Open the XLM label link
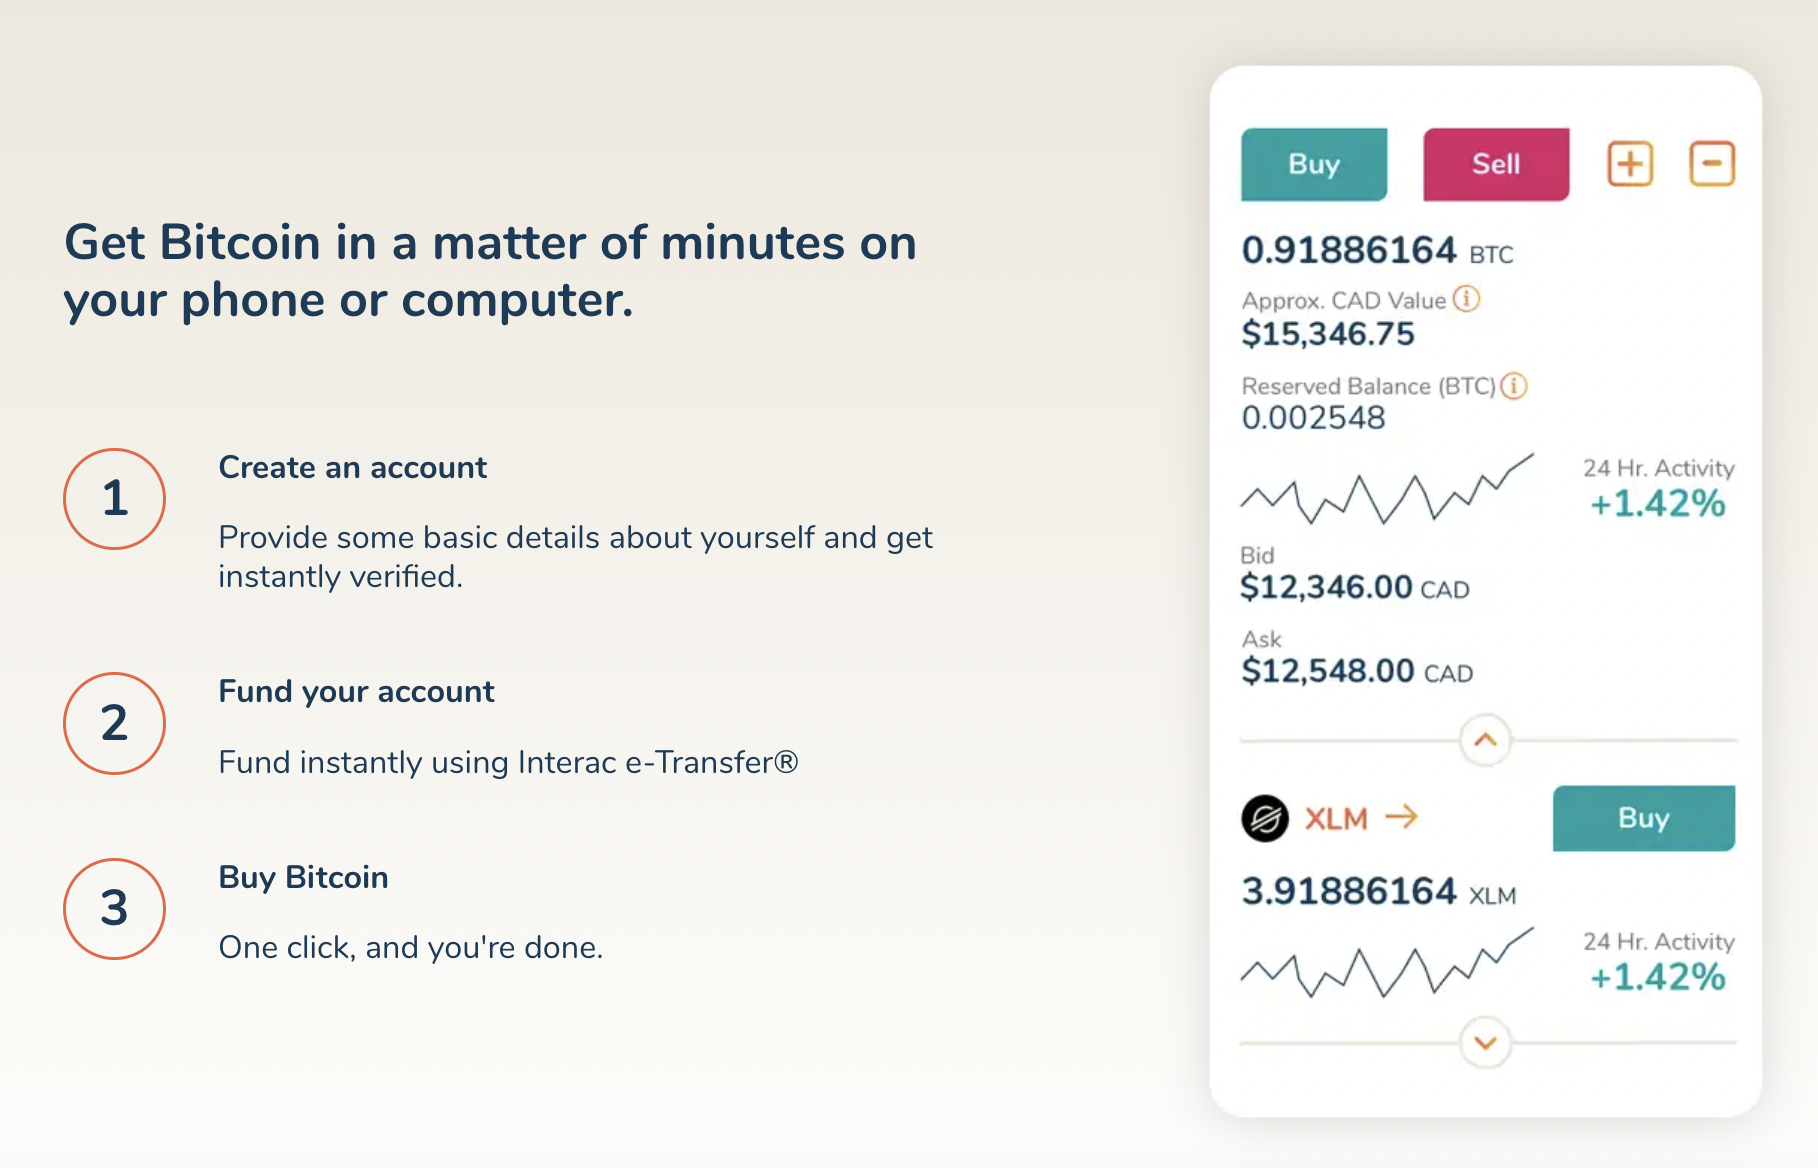1818x1168 pixels. 1336,819
